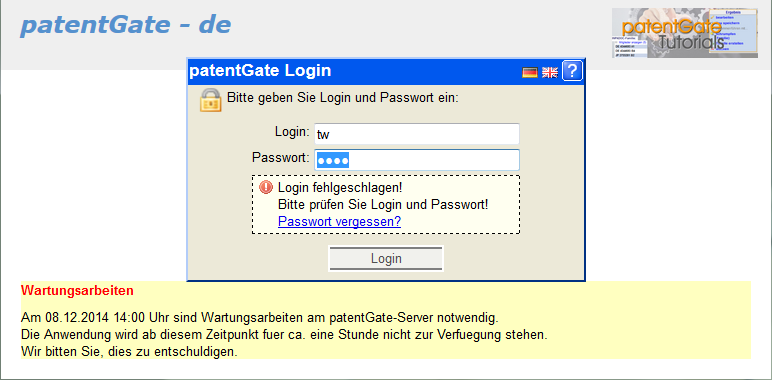Submit credentials with the Login button

[x=386, y=258]
